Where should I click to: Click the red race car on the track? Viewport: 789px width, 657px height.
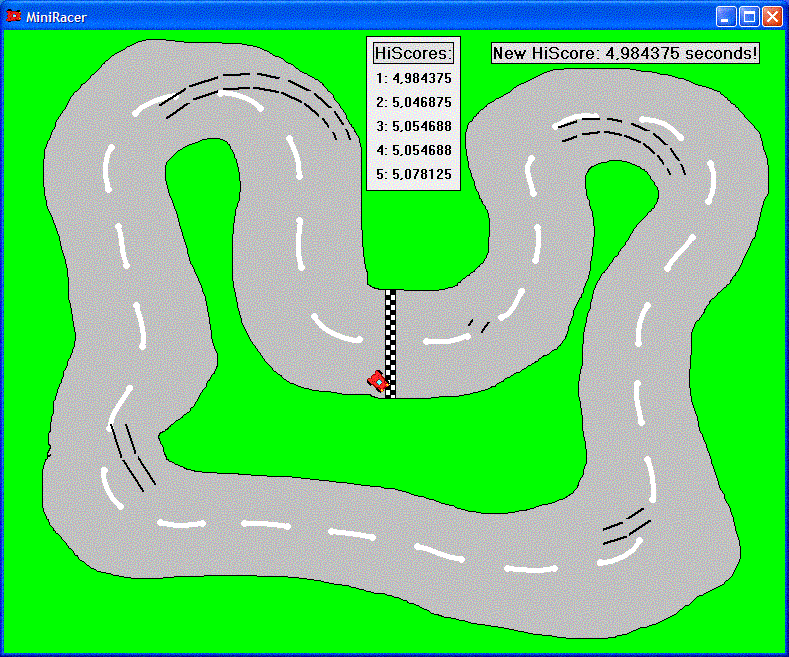point(378,381)
